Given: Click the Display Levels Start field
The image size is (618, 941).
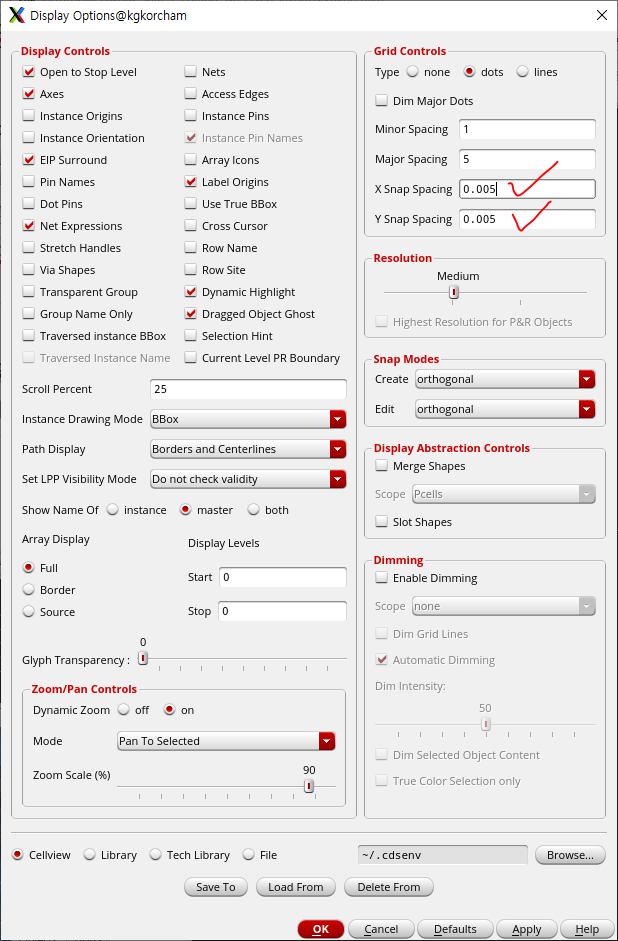Looking at the screenshot, I should pyautogui.click(x=283, y=577).
